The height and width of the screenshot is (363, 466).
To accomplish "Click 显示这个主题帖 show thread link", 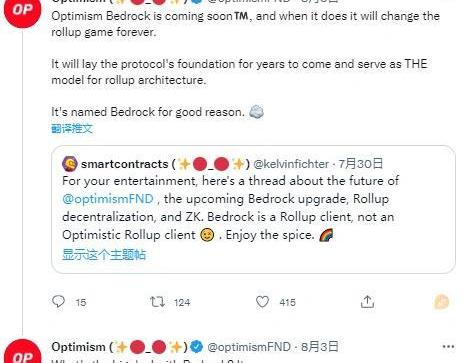I will click(x=104, y=254).
